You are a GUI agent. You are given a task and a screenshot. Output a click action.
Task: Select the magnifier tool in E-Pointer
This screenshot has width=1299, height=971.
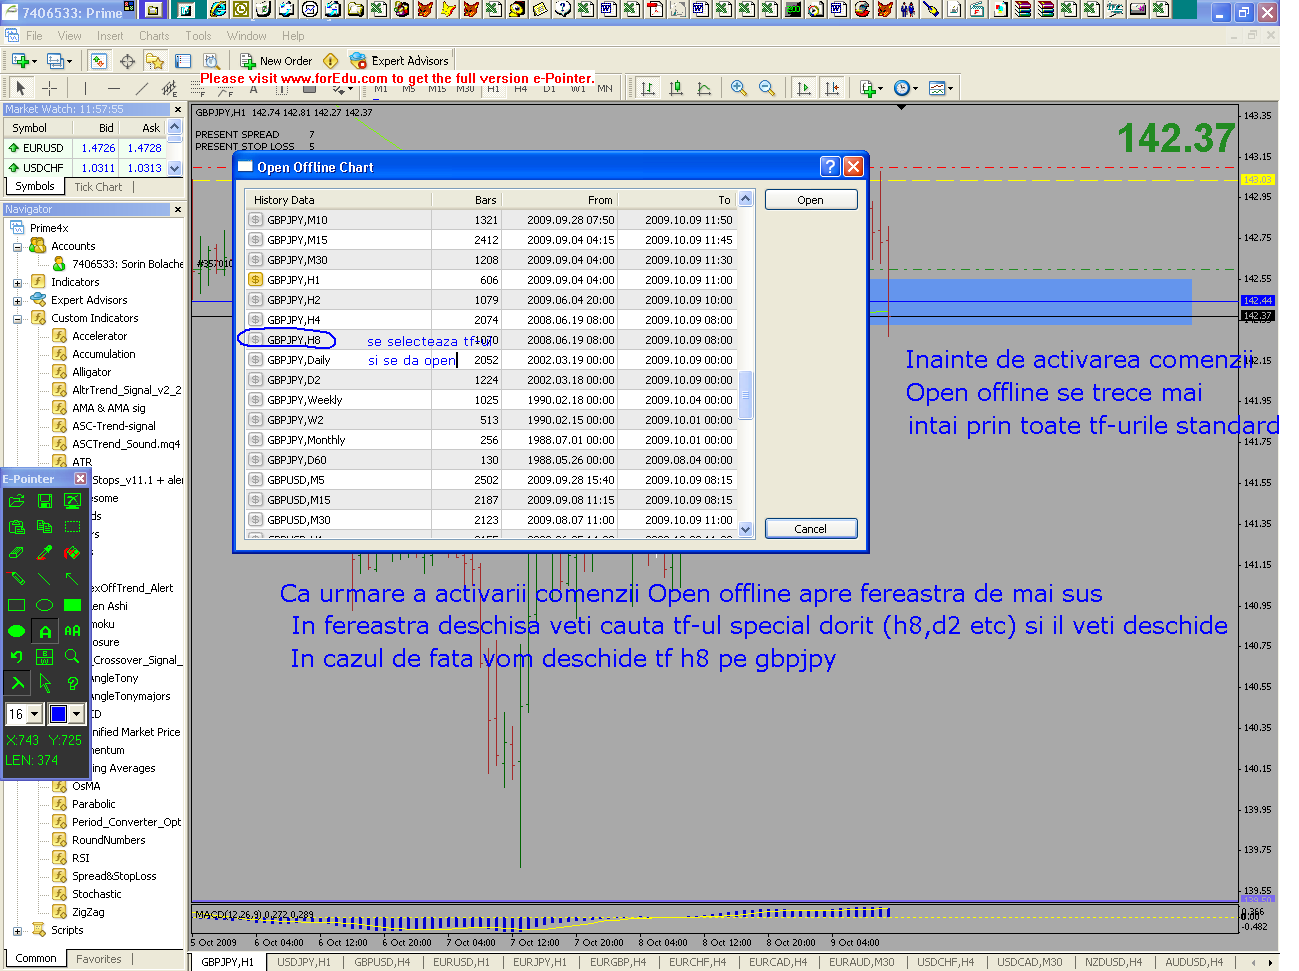(x=72, y=657)
